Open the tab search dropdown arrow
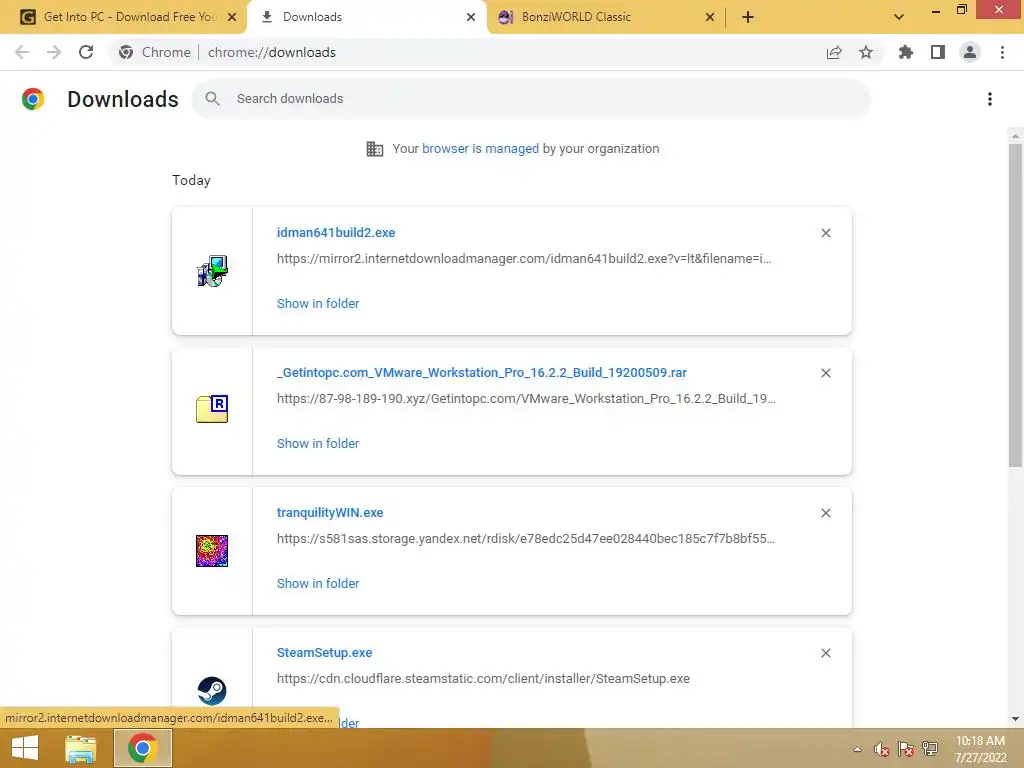1024x768 pixels. pos(899,17)
